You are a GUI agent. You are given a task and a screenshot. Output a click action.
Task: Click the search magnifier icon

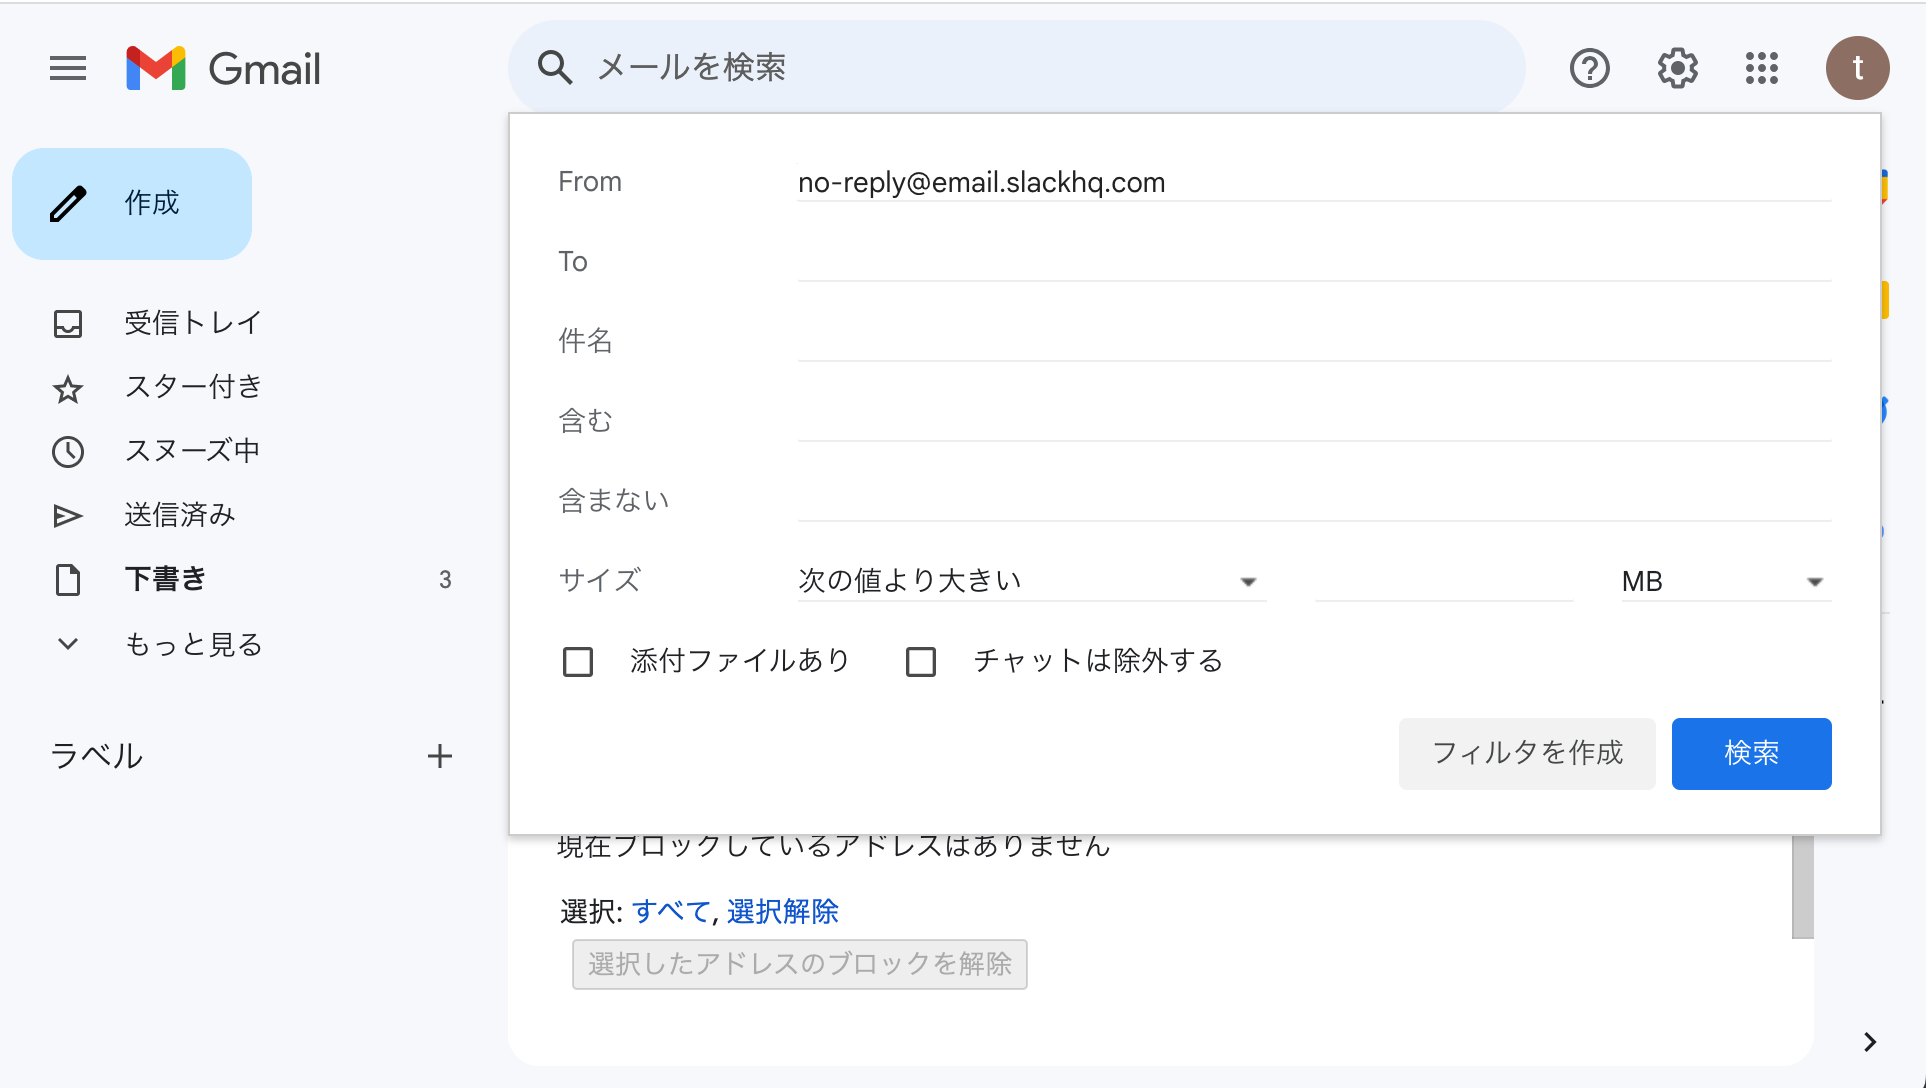coord(554,67)
